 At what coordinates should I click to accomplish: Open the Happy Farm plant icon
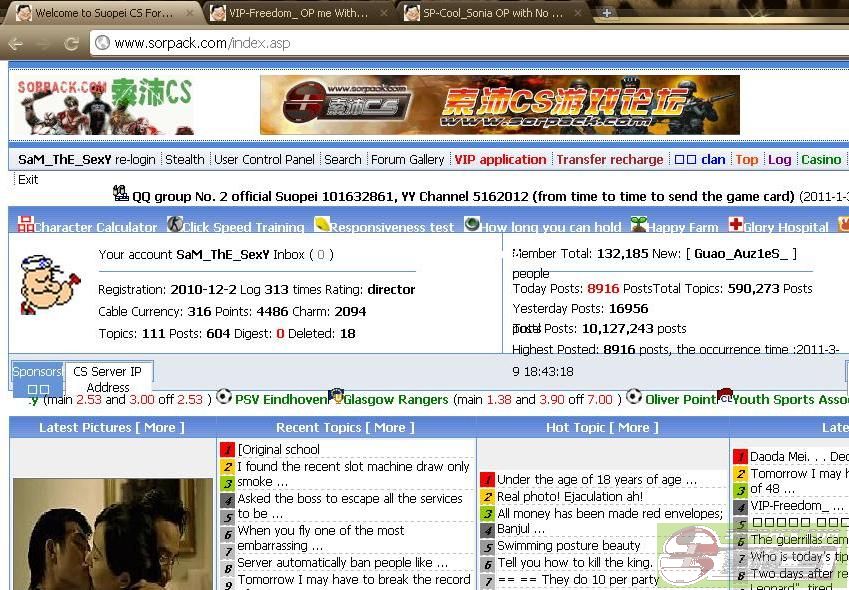pyautogui.click(x=639, y=224)
